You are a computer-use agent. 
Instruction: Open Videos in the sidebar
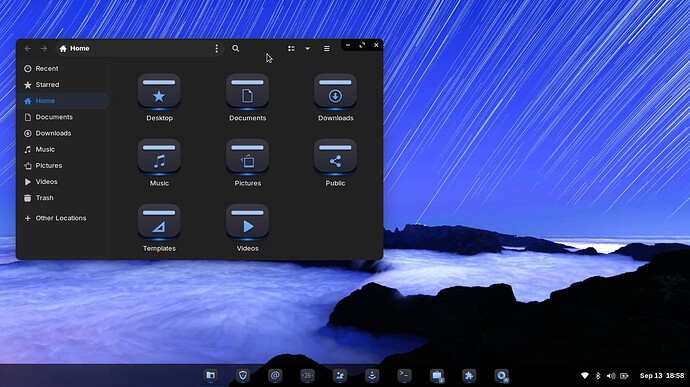click(x=64, y=181)
